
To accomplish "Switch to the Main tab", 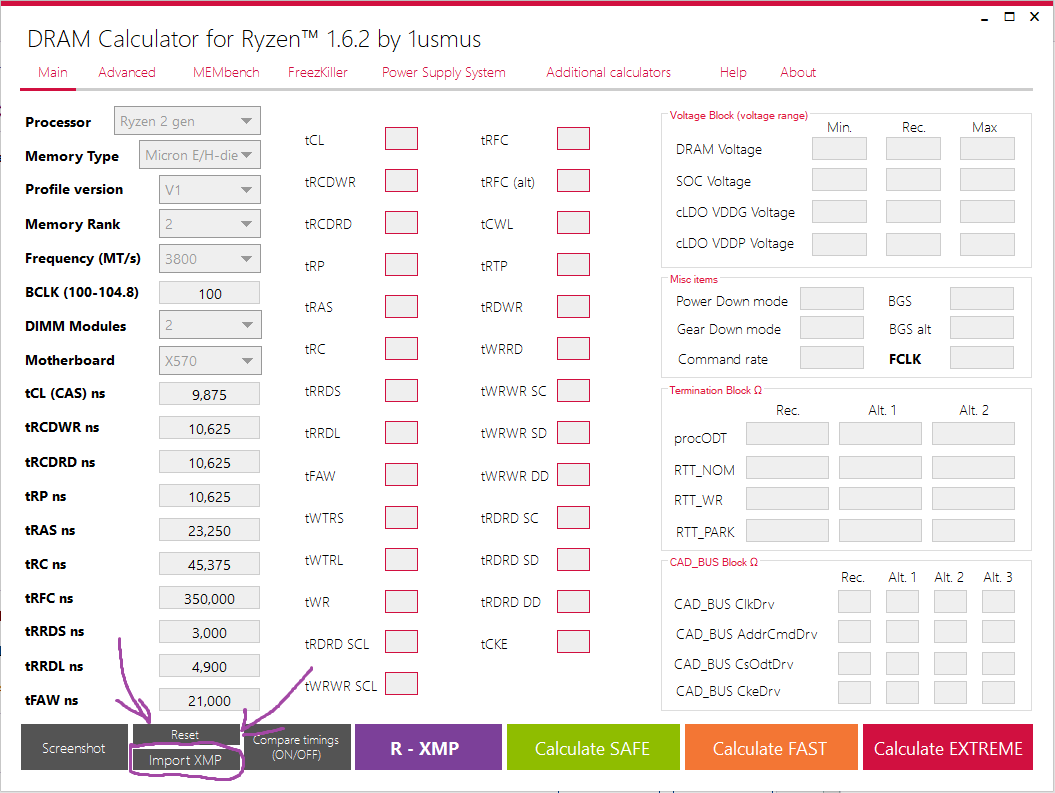I will point(52,73).
